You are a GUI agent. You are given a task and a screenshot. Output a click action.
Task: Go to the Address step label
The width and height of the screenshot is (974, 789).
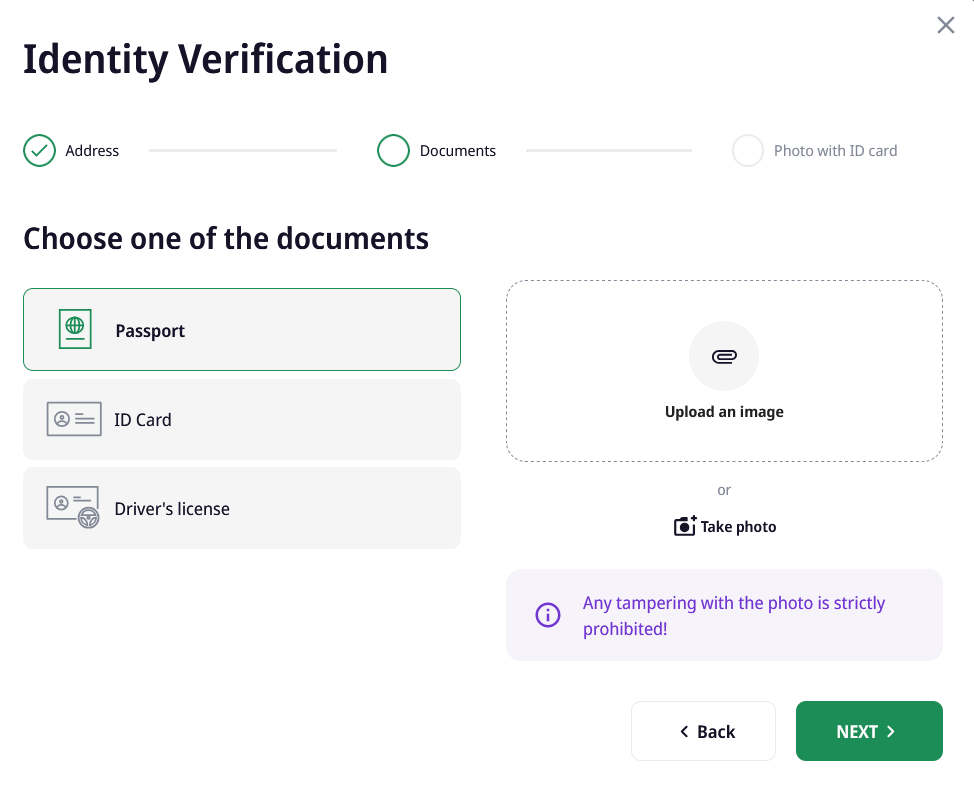coord(92,151)
